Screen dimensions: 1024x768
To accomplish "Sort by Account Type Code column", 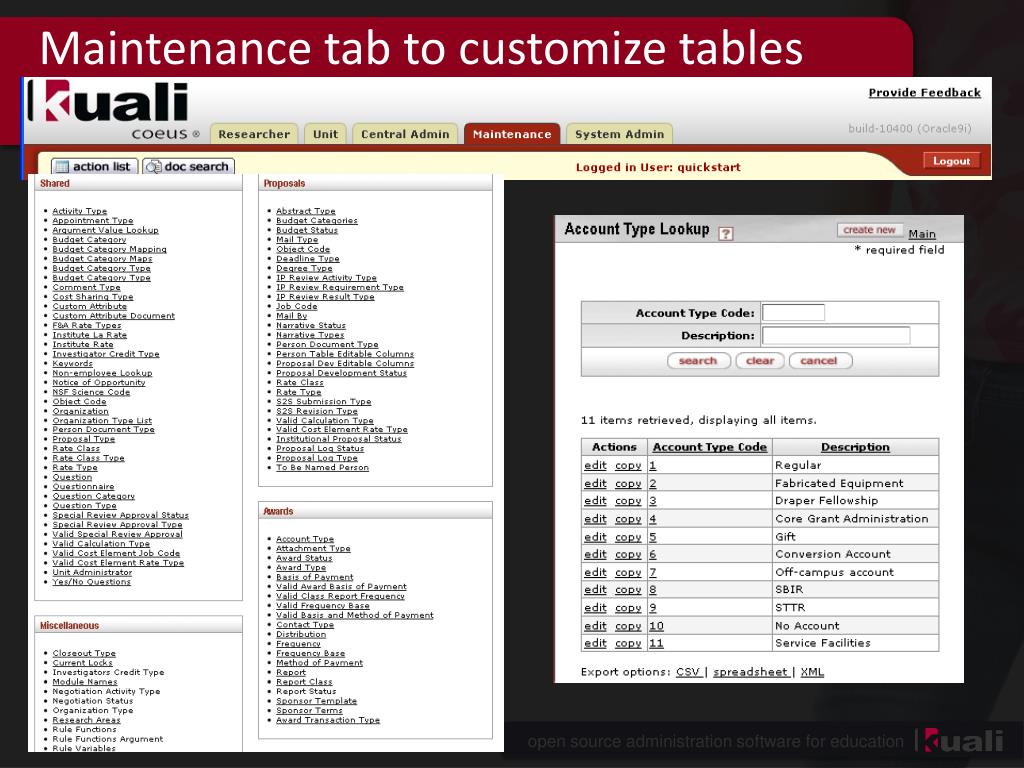I will 709,447.
